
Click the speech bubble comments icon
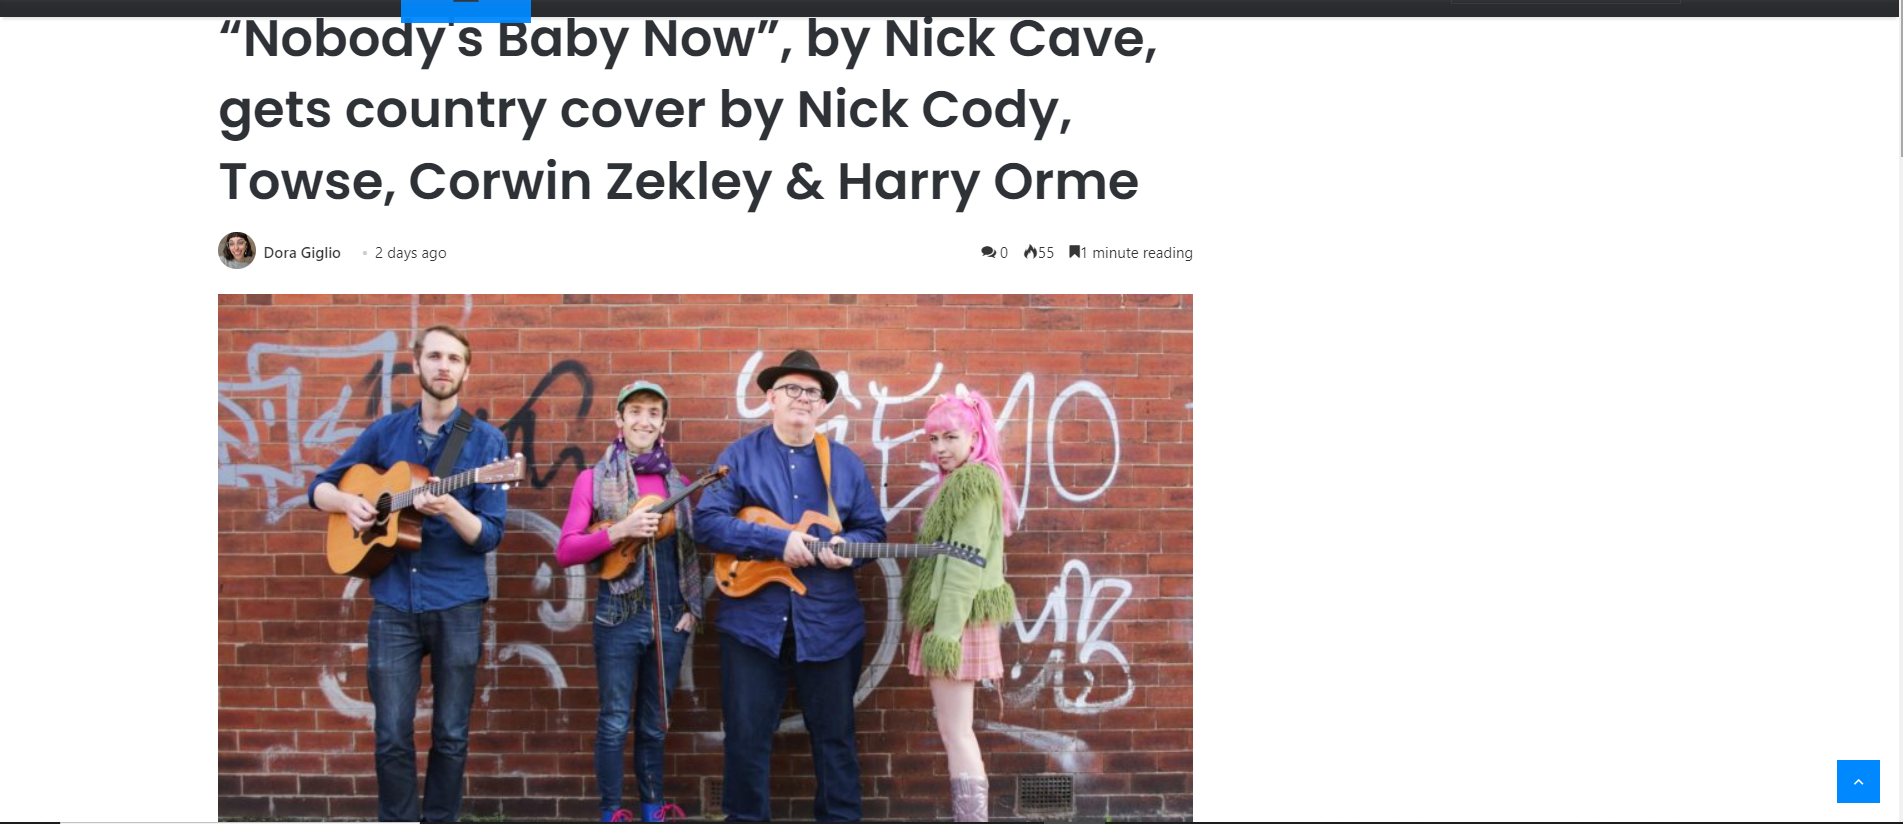(x=988, y=253)
